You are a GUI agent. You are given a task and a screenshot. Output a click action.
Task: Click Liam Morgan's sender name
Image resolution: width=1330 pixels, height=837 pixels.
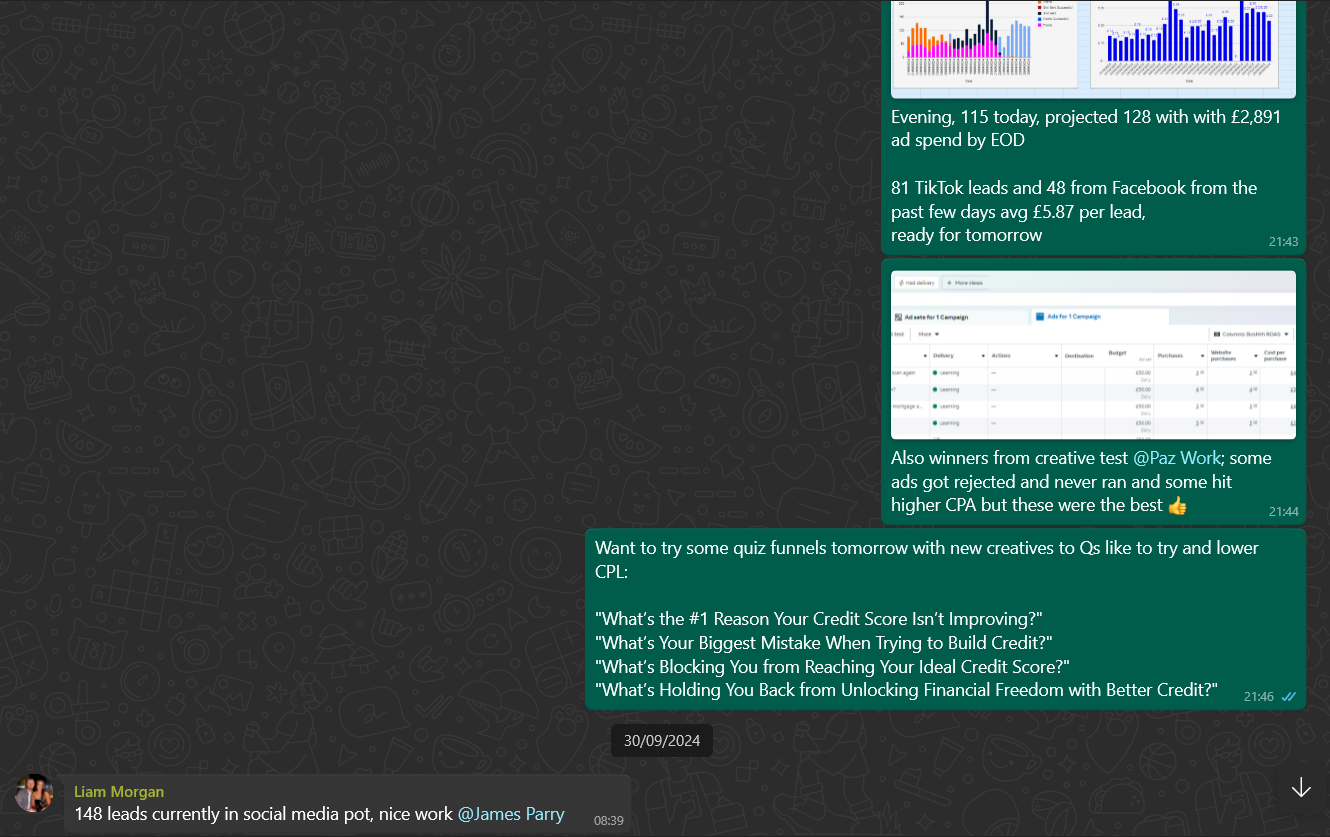tap(119, 792)
